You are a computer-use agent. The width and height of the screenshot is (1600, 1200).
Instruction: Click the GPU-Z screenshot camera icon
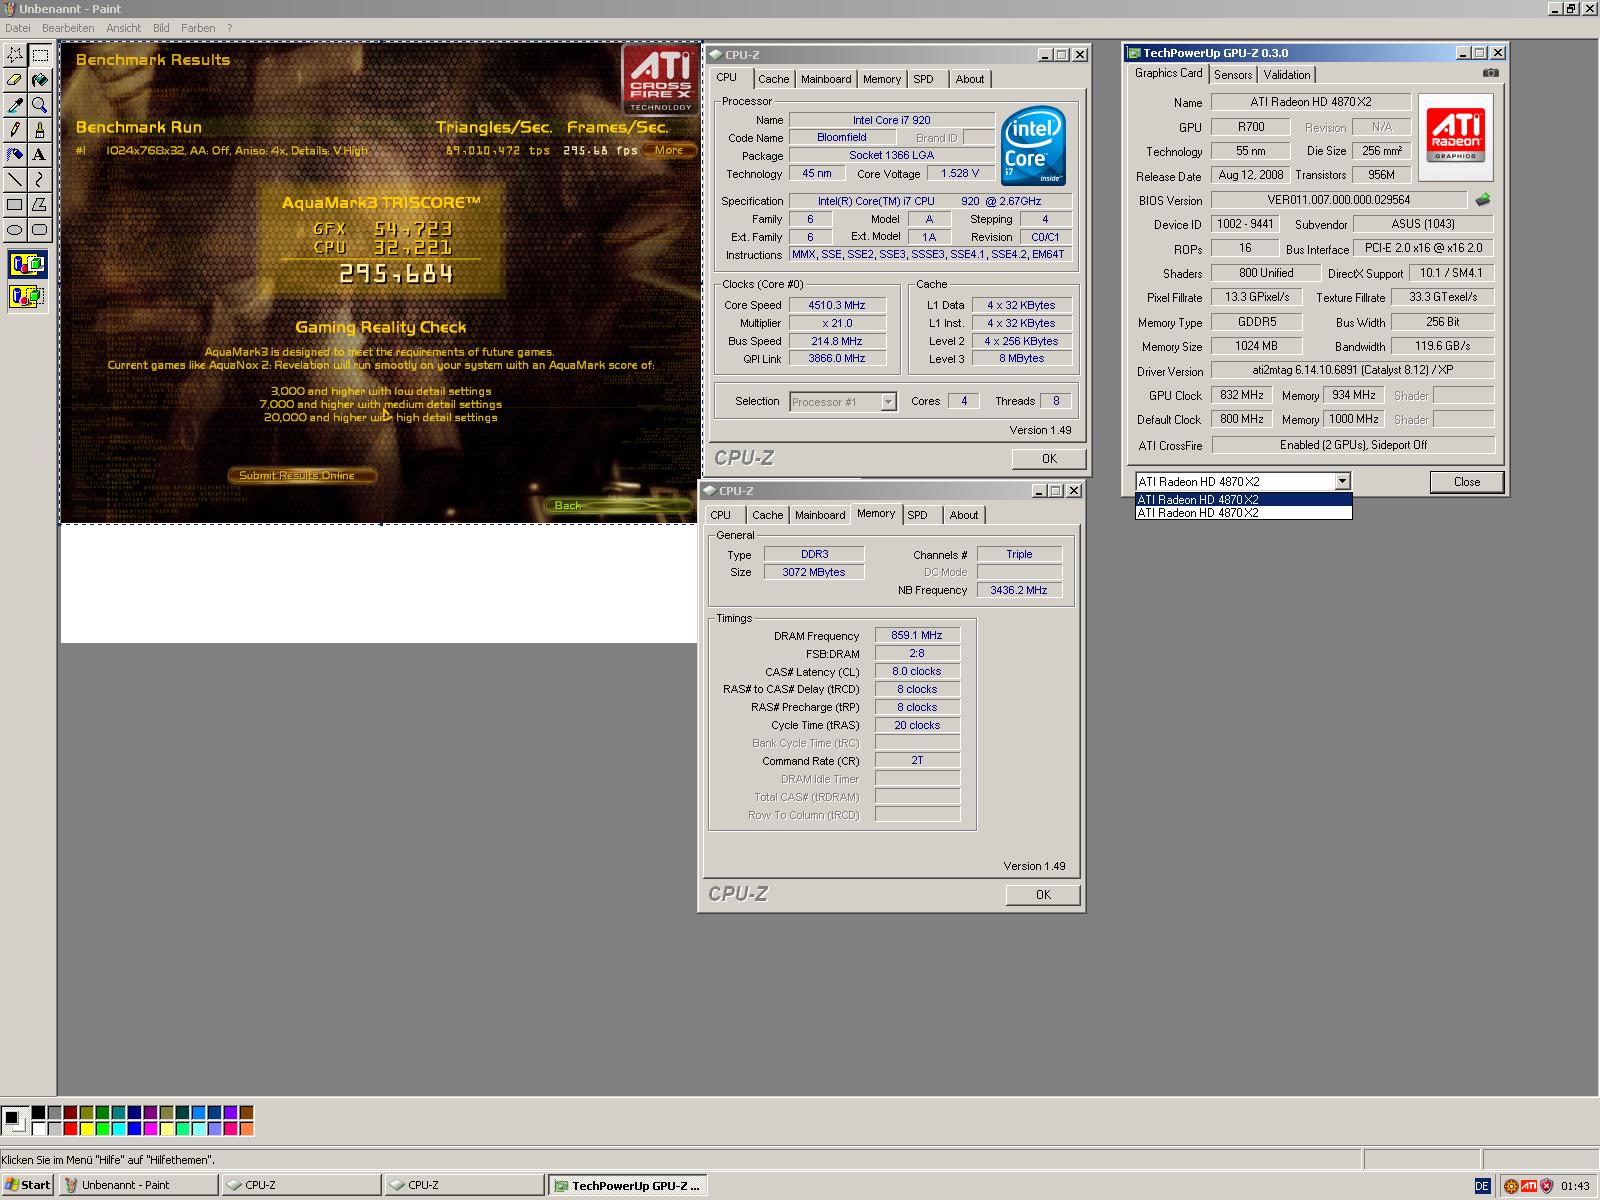[1490, 73]
